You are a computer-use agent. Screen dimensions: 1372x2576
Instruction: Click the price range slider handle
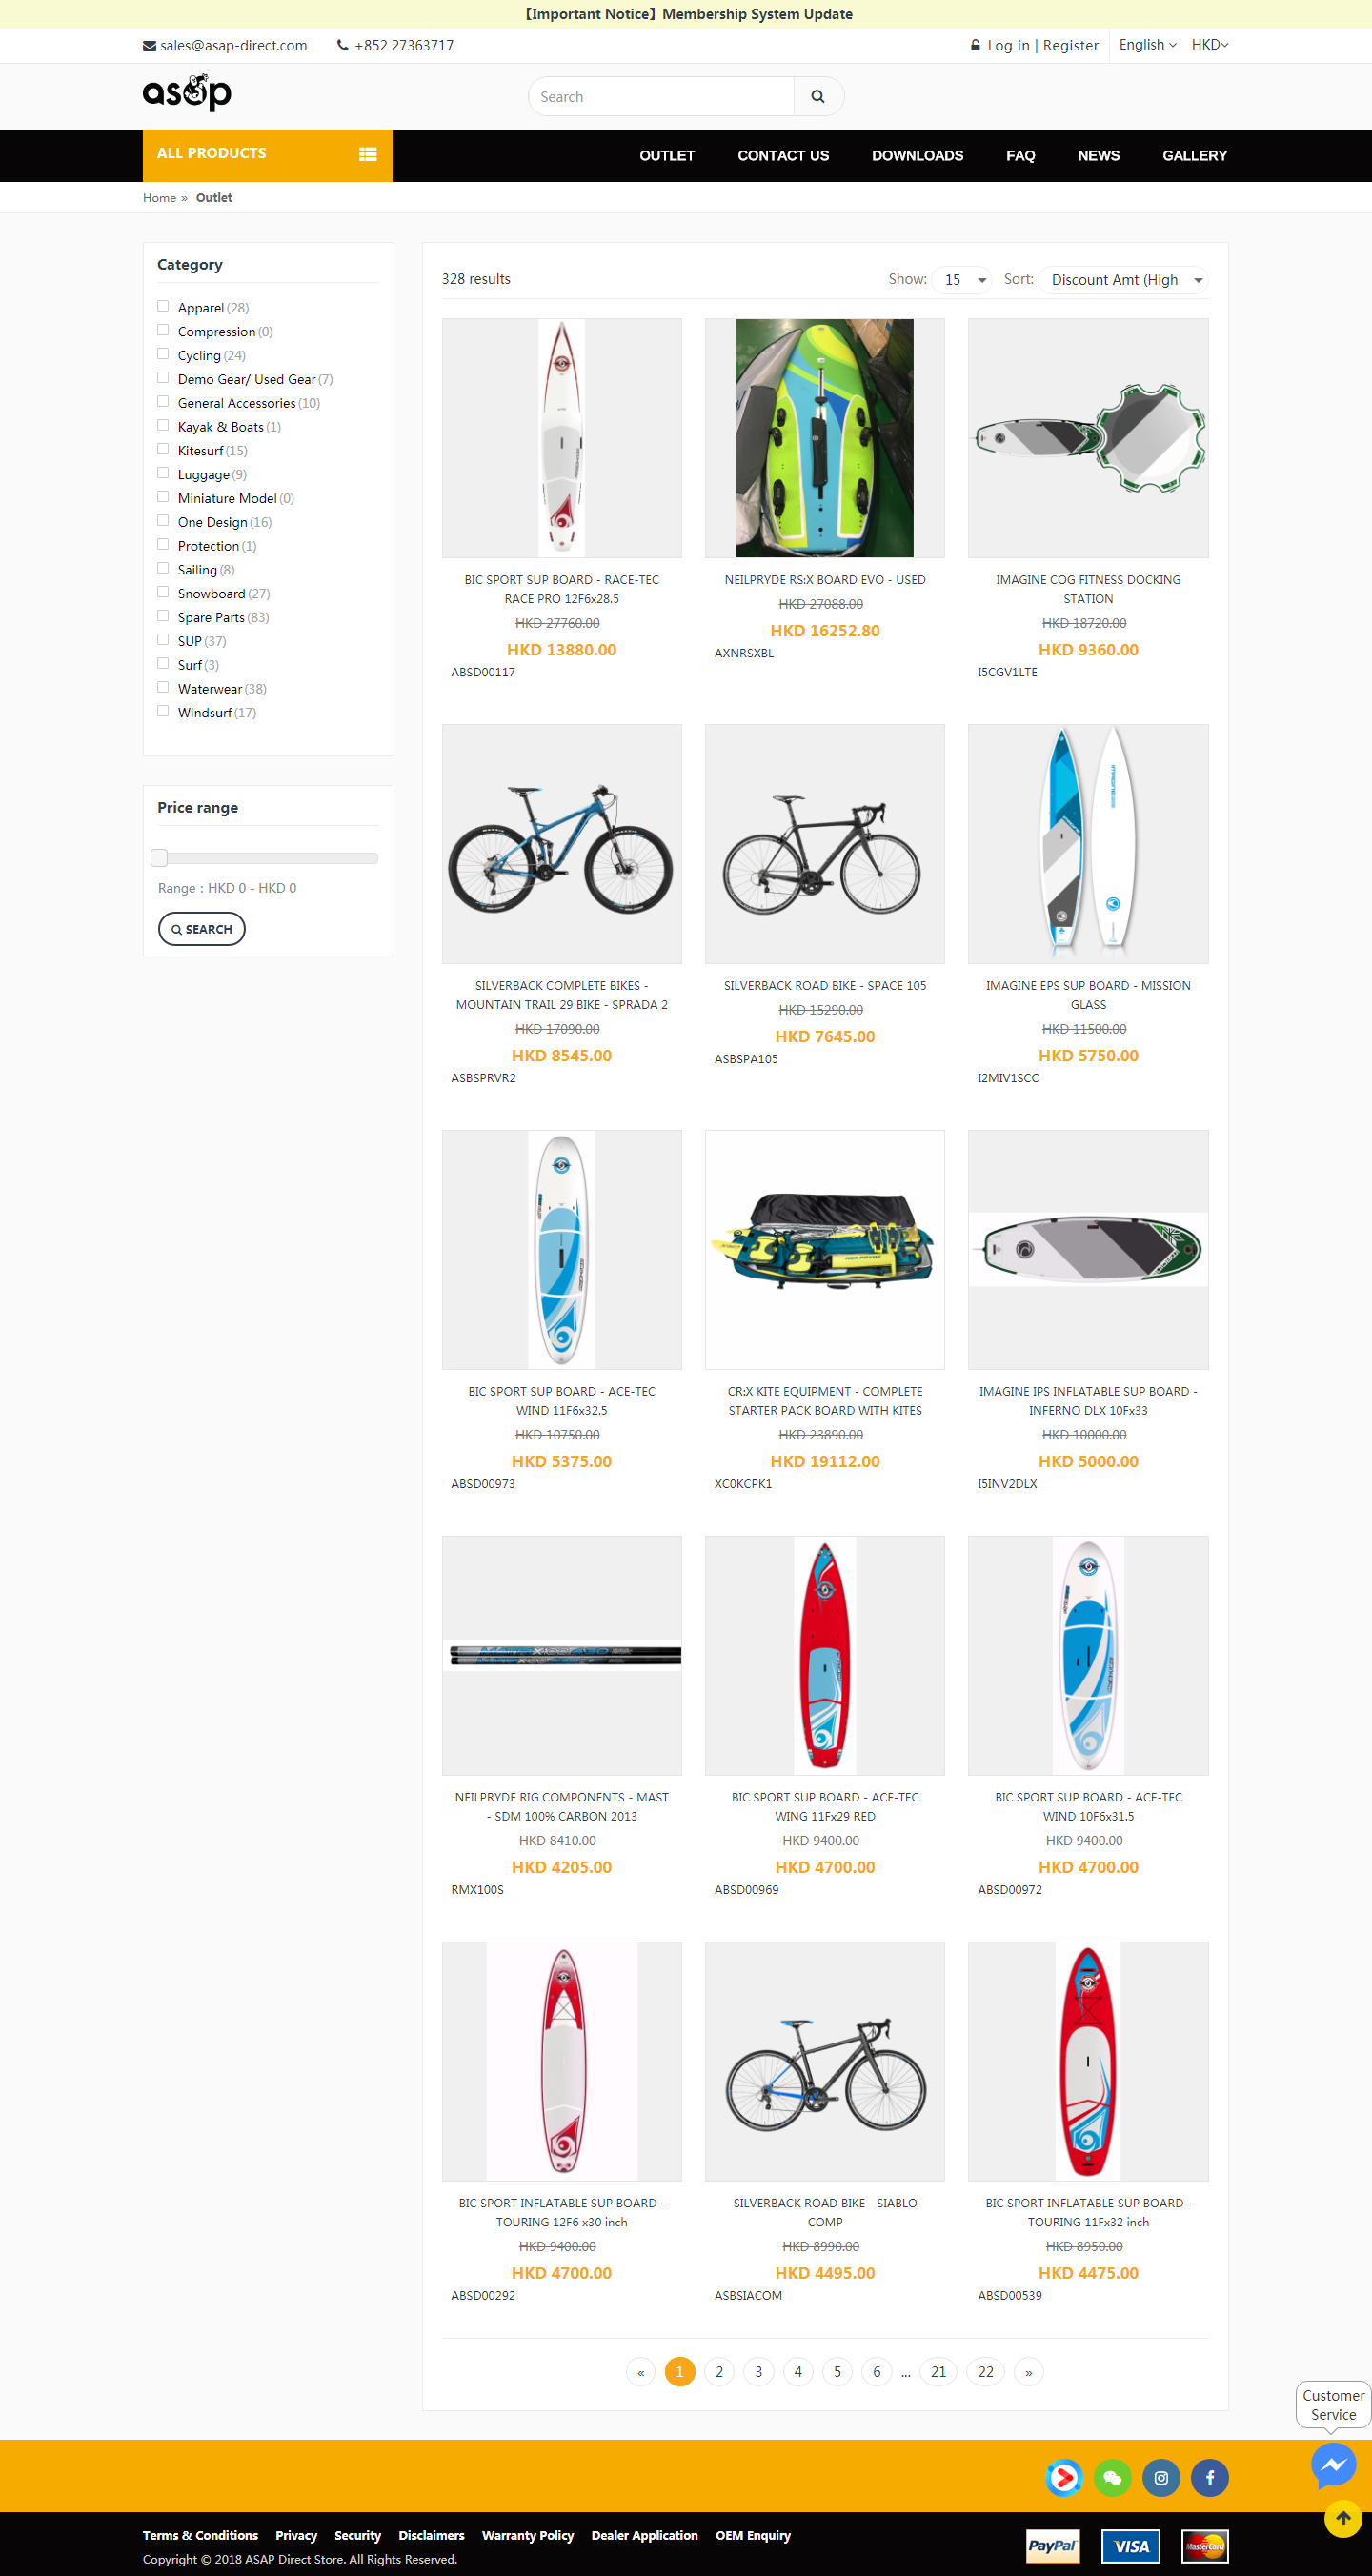[x=159, y=857]
